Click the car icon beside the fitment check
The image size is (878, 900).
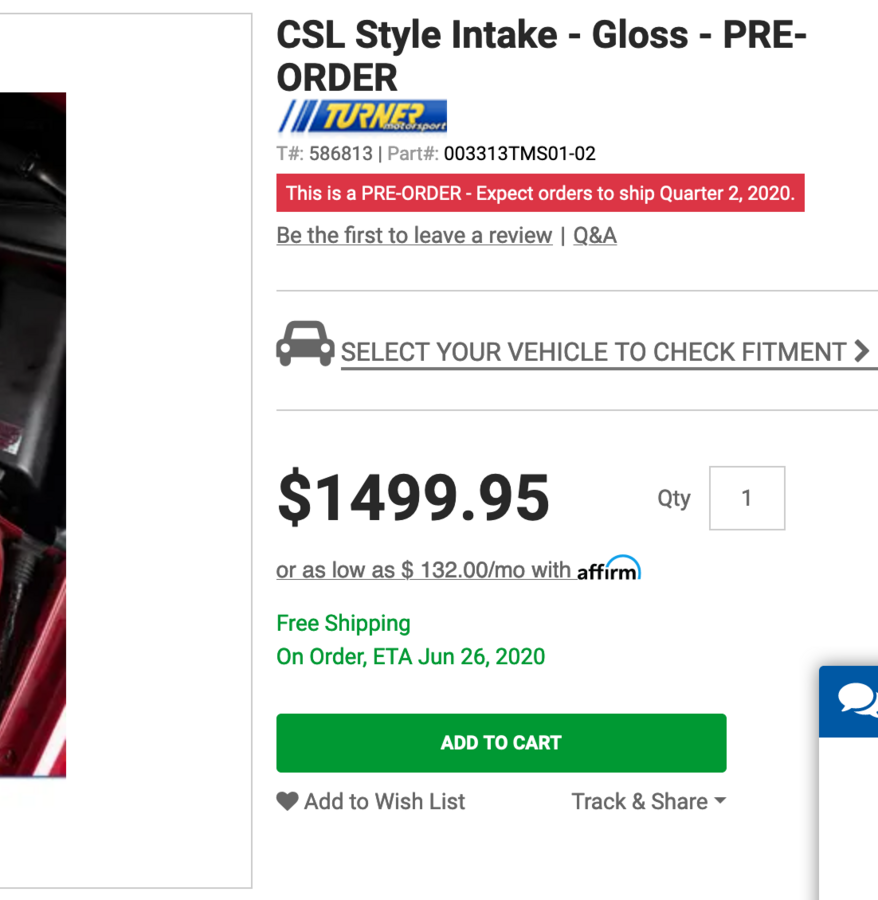tap(305, 344)
